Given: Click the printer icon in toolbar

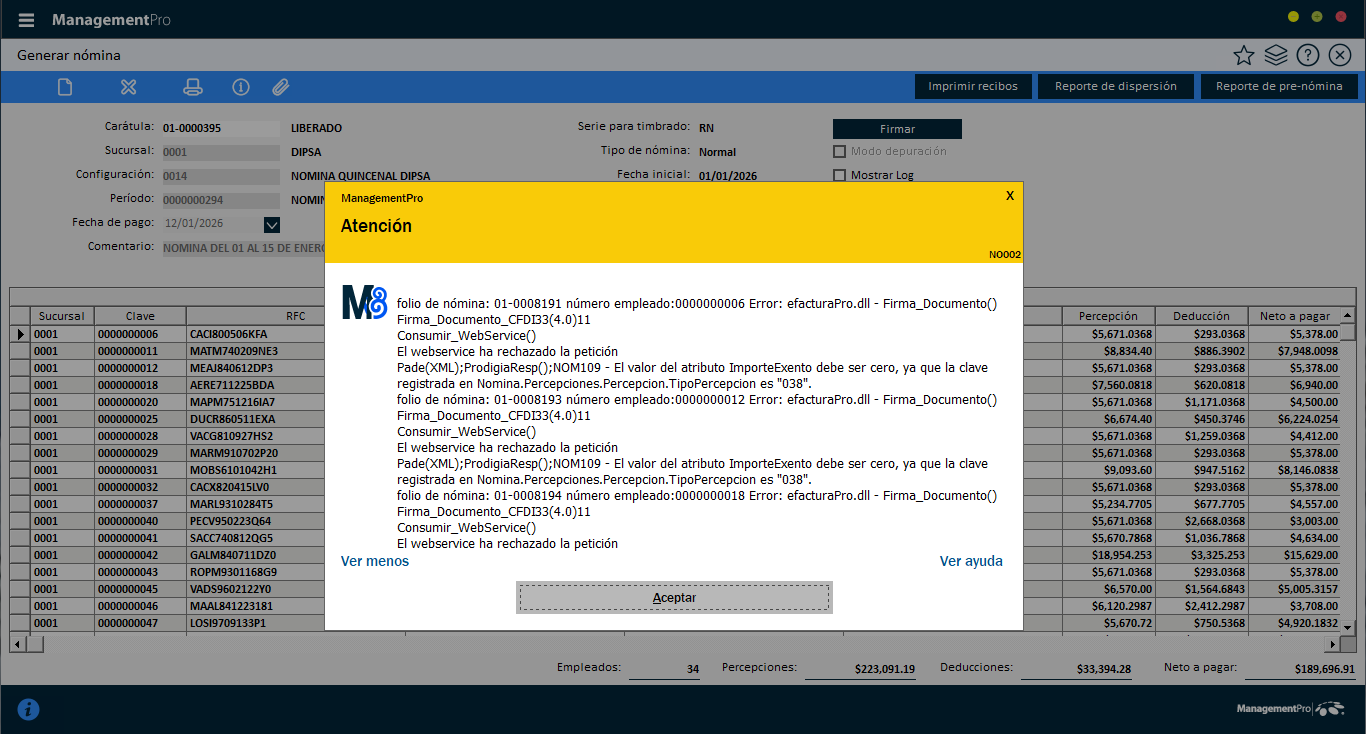Looking at the screenshot, I should 193,87.
